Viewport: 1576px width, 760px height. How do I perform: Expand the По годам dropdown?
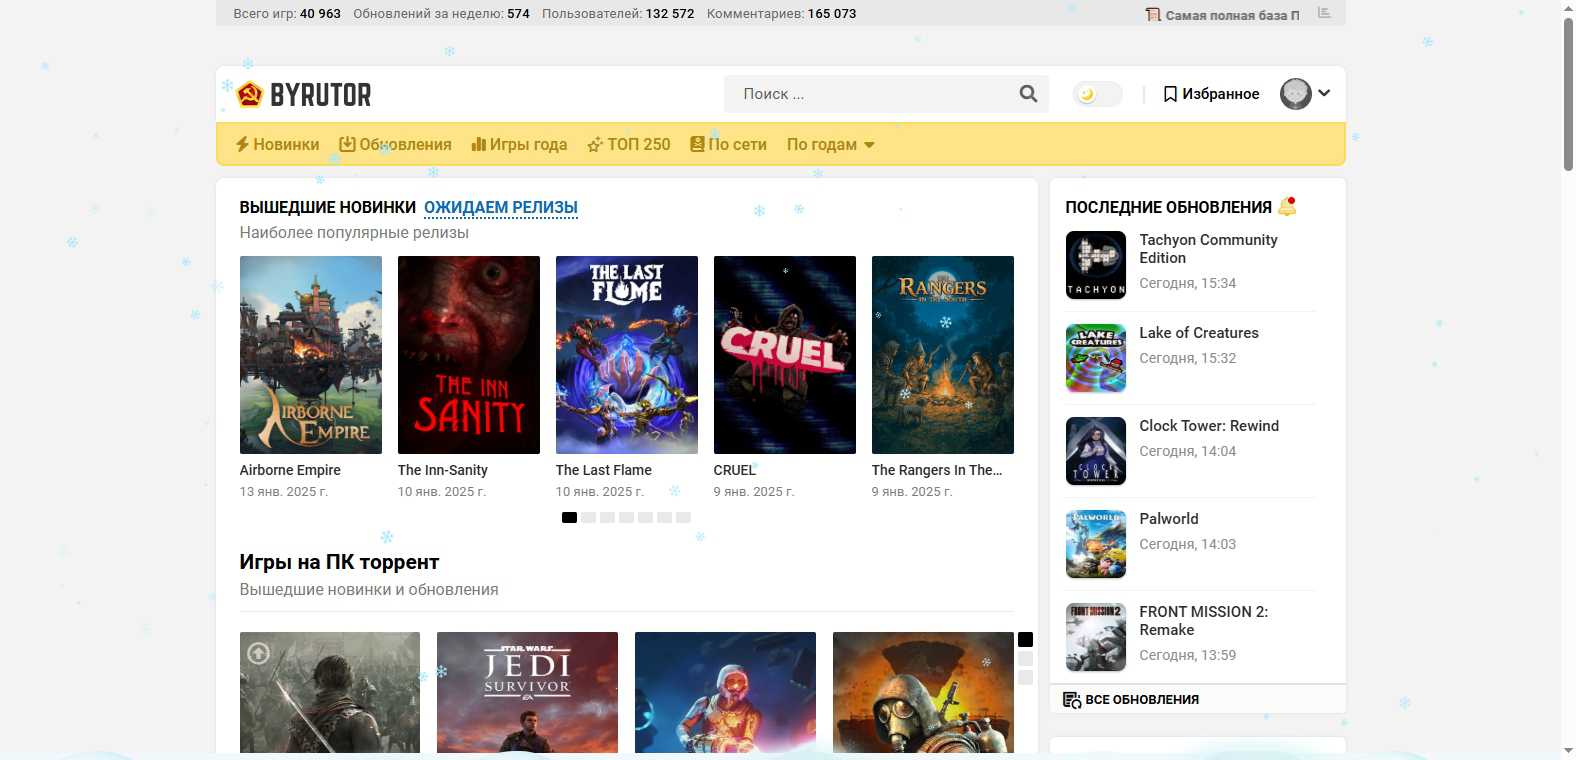click(830, 145)
